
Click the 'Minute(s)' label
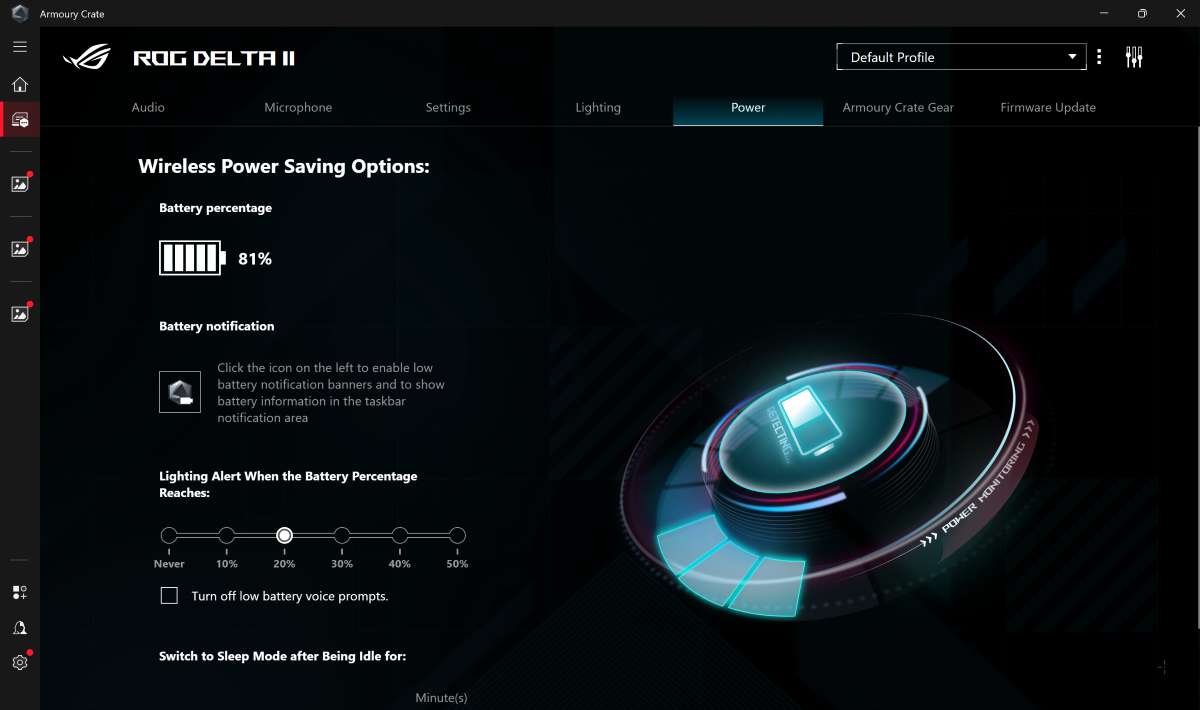click(441, 697)
